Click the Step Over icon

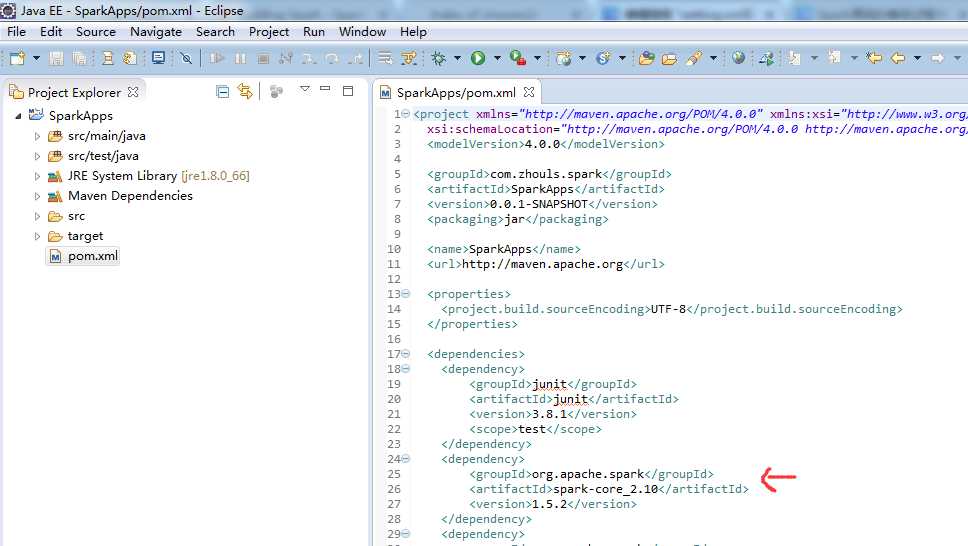coord(332,58)
